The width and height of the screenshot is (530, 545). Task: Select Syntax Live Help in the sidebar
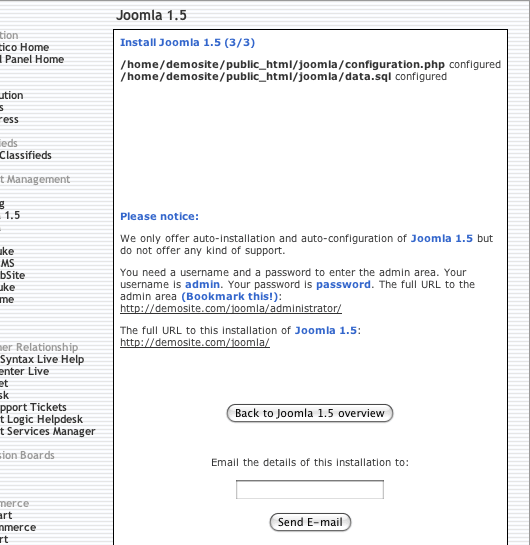[x=42, y=359]
